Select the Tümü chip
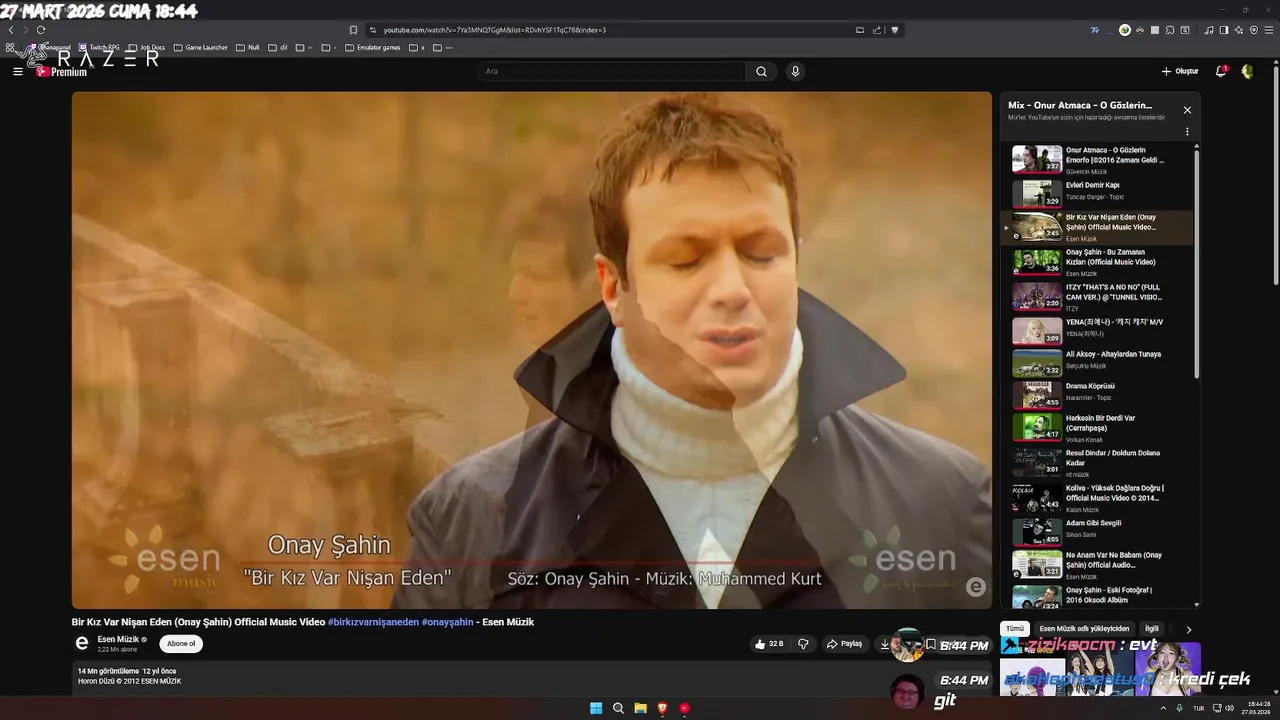This screenshot has height=720, width=1280. coord(1015,629)
